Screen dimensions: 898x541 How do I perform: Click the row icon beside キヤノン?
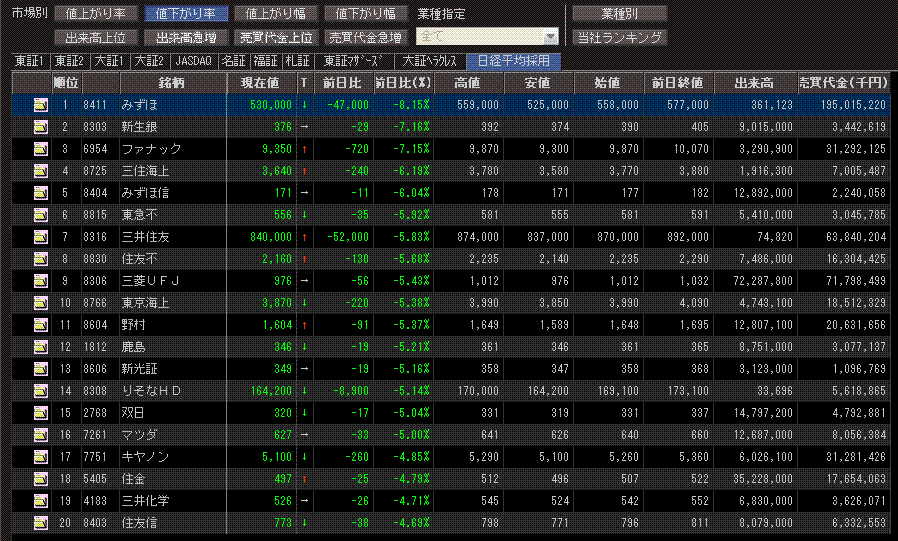coord(41,457)
